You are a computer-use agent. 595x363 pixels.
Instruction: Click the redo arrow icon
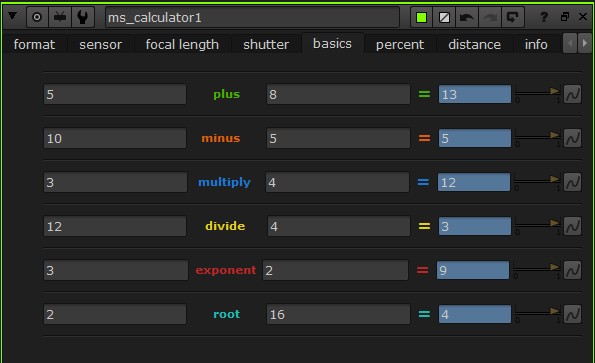tap(490, 17)
